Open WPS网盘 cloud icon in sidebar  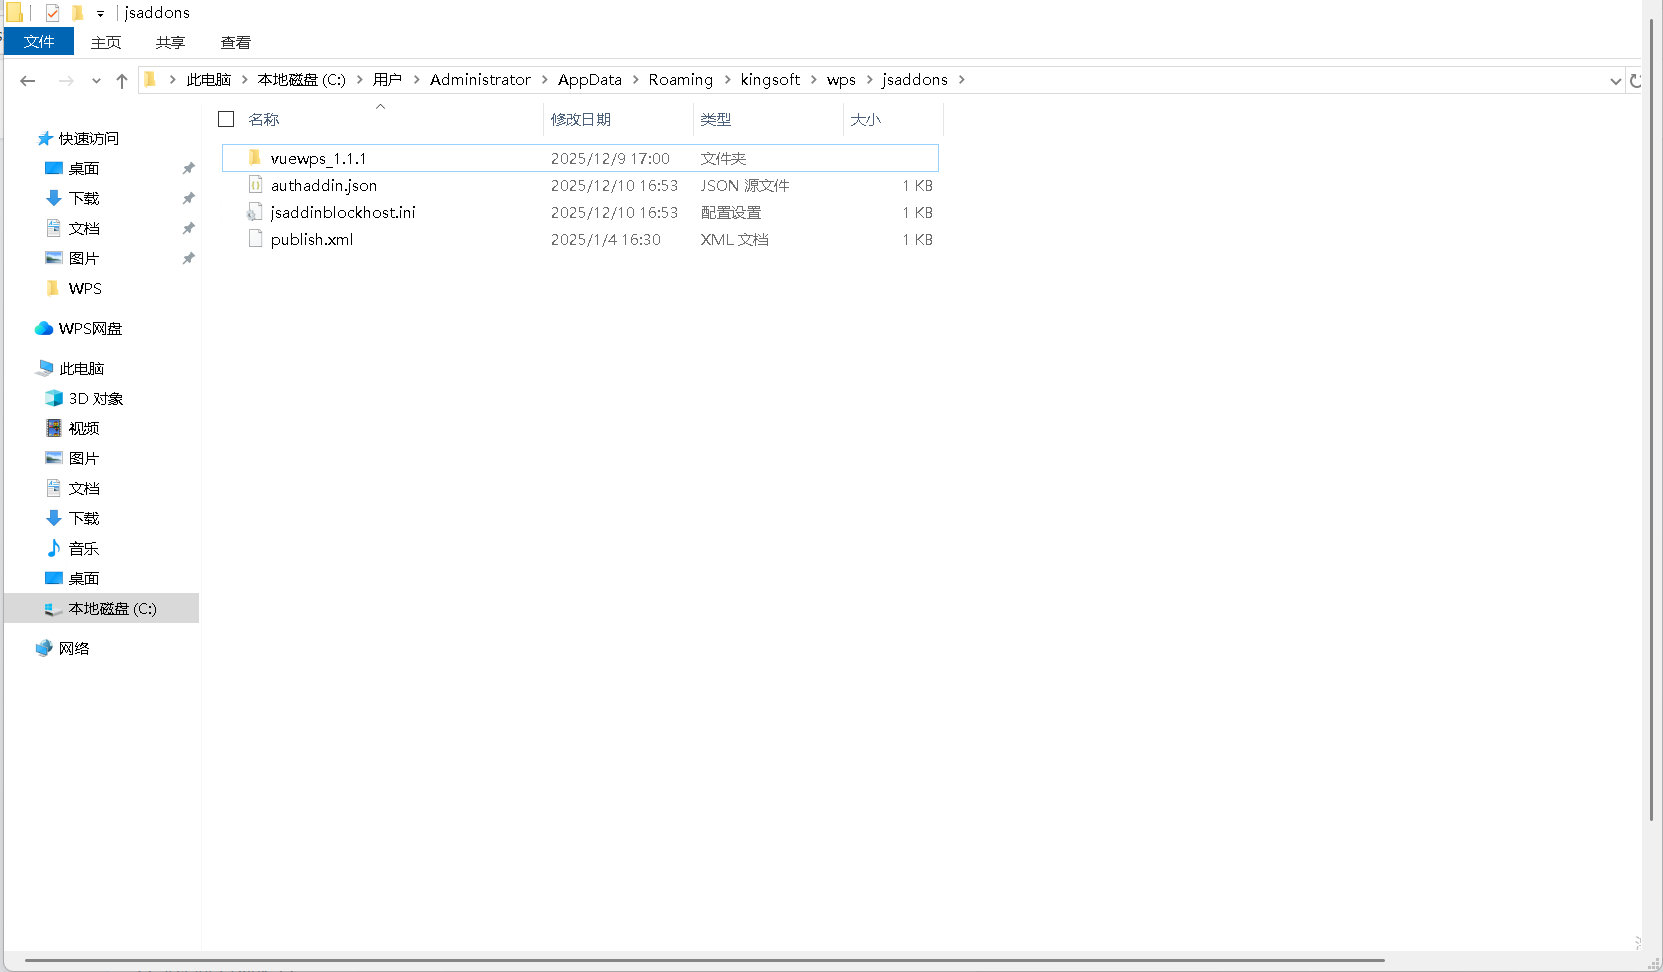[44, 328]
